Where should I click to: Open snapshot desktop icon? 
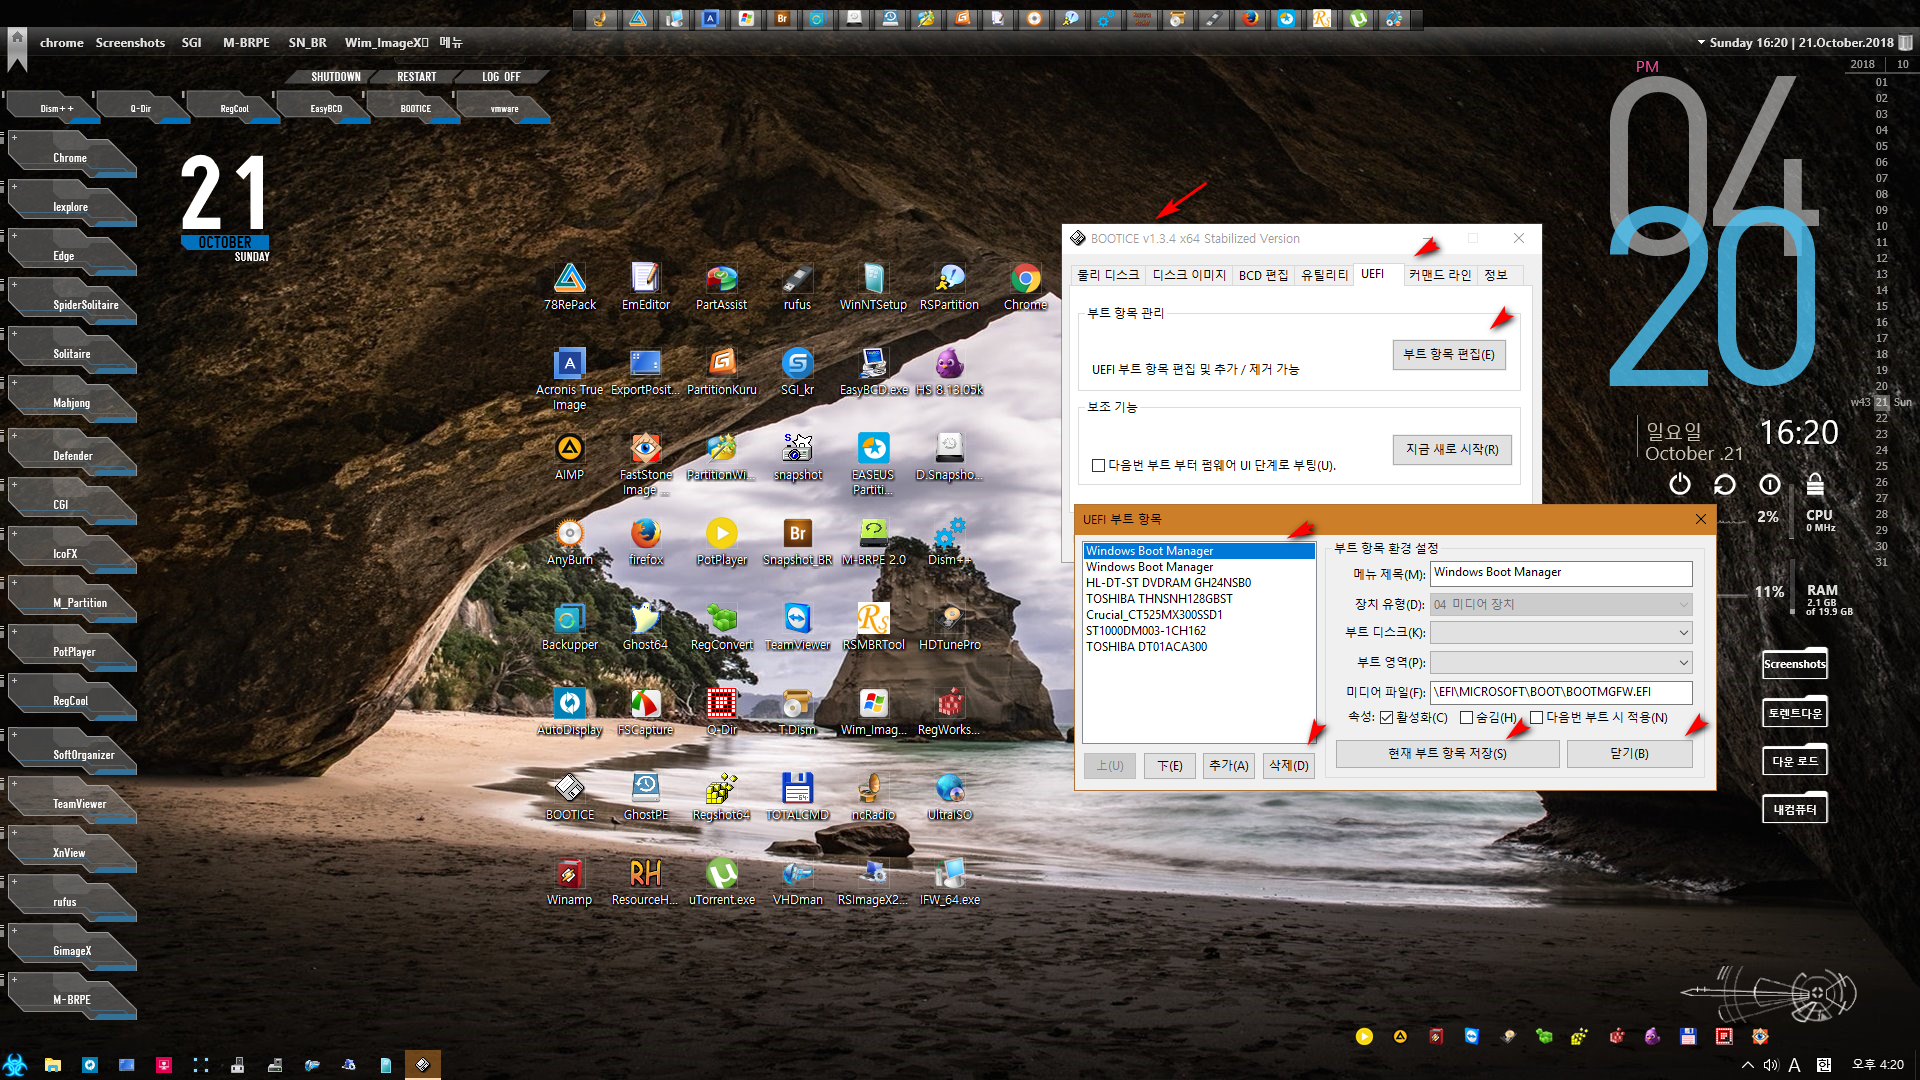pos(797,456)
